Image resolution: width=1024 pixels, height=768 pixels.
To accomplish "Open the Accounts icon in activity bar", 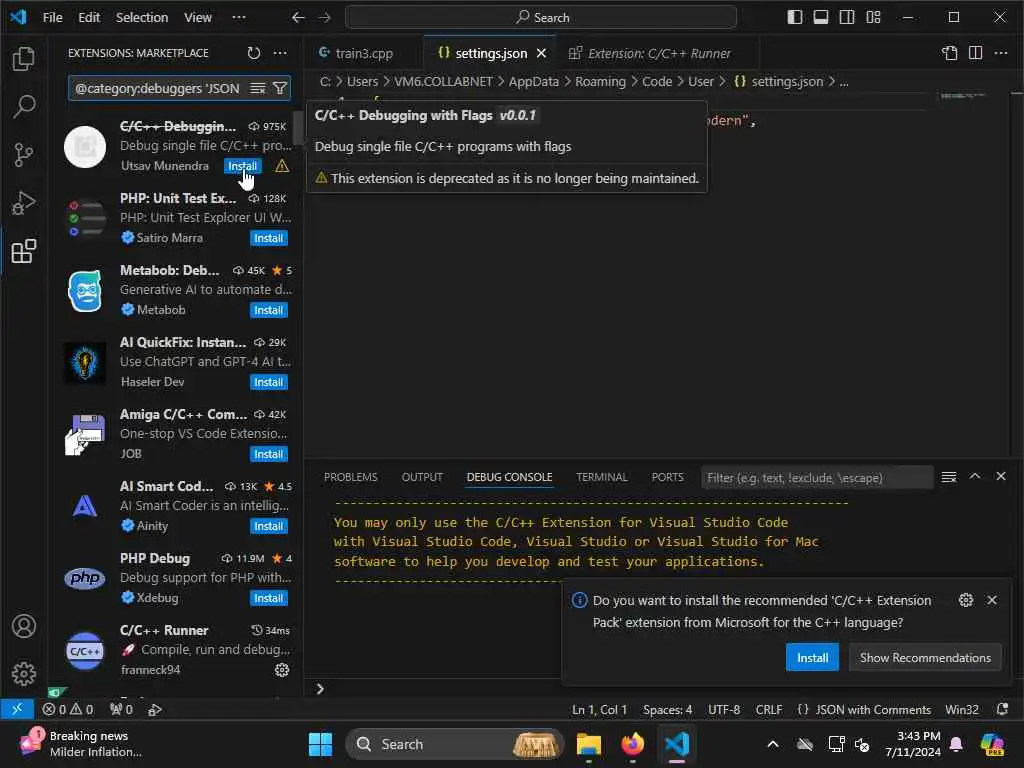I will coord(24,626).
